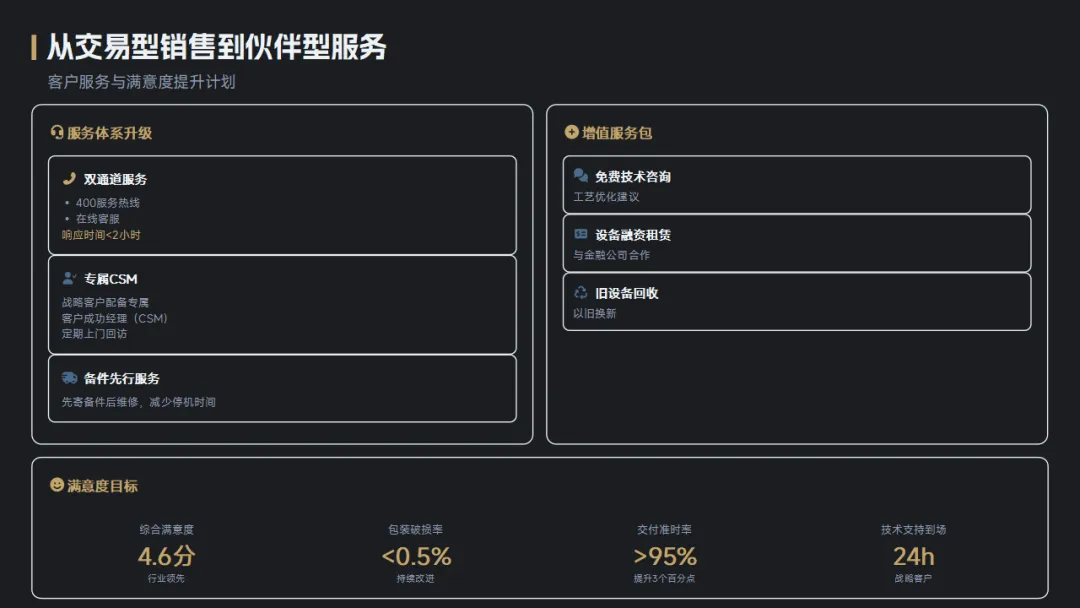Click the chat bubbles icon beside 免费技术咨询
Viewport: 1080px width, 608px height.
point(581,176)
